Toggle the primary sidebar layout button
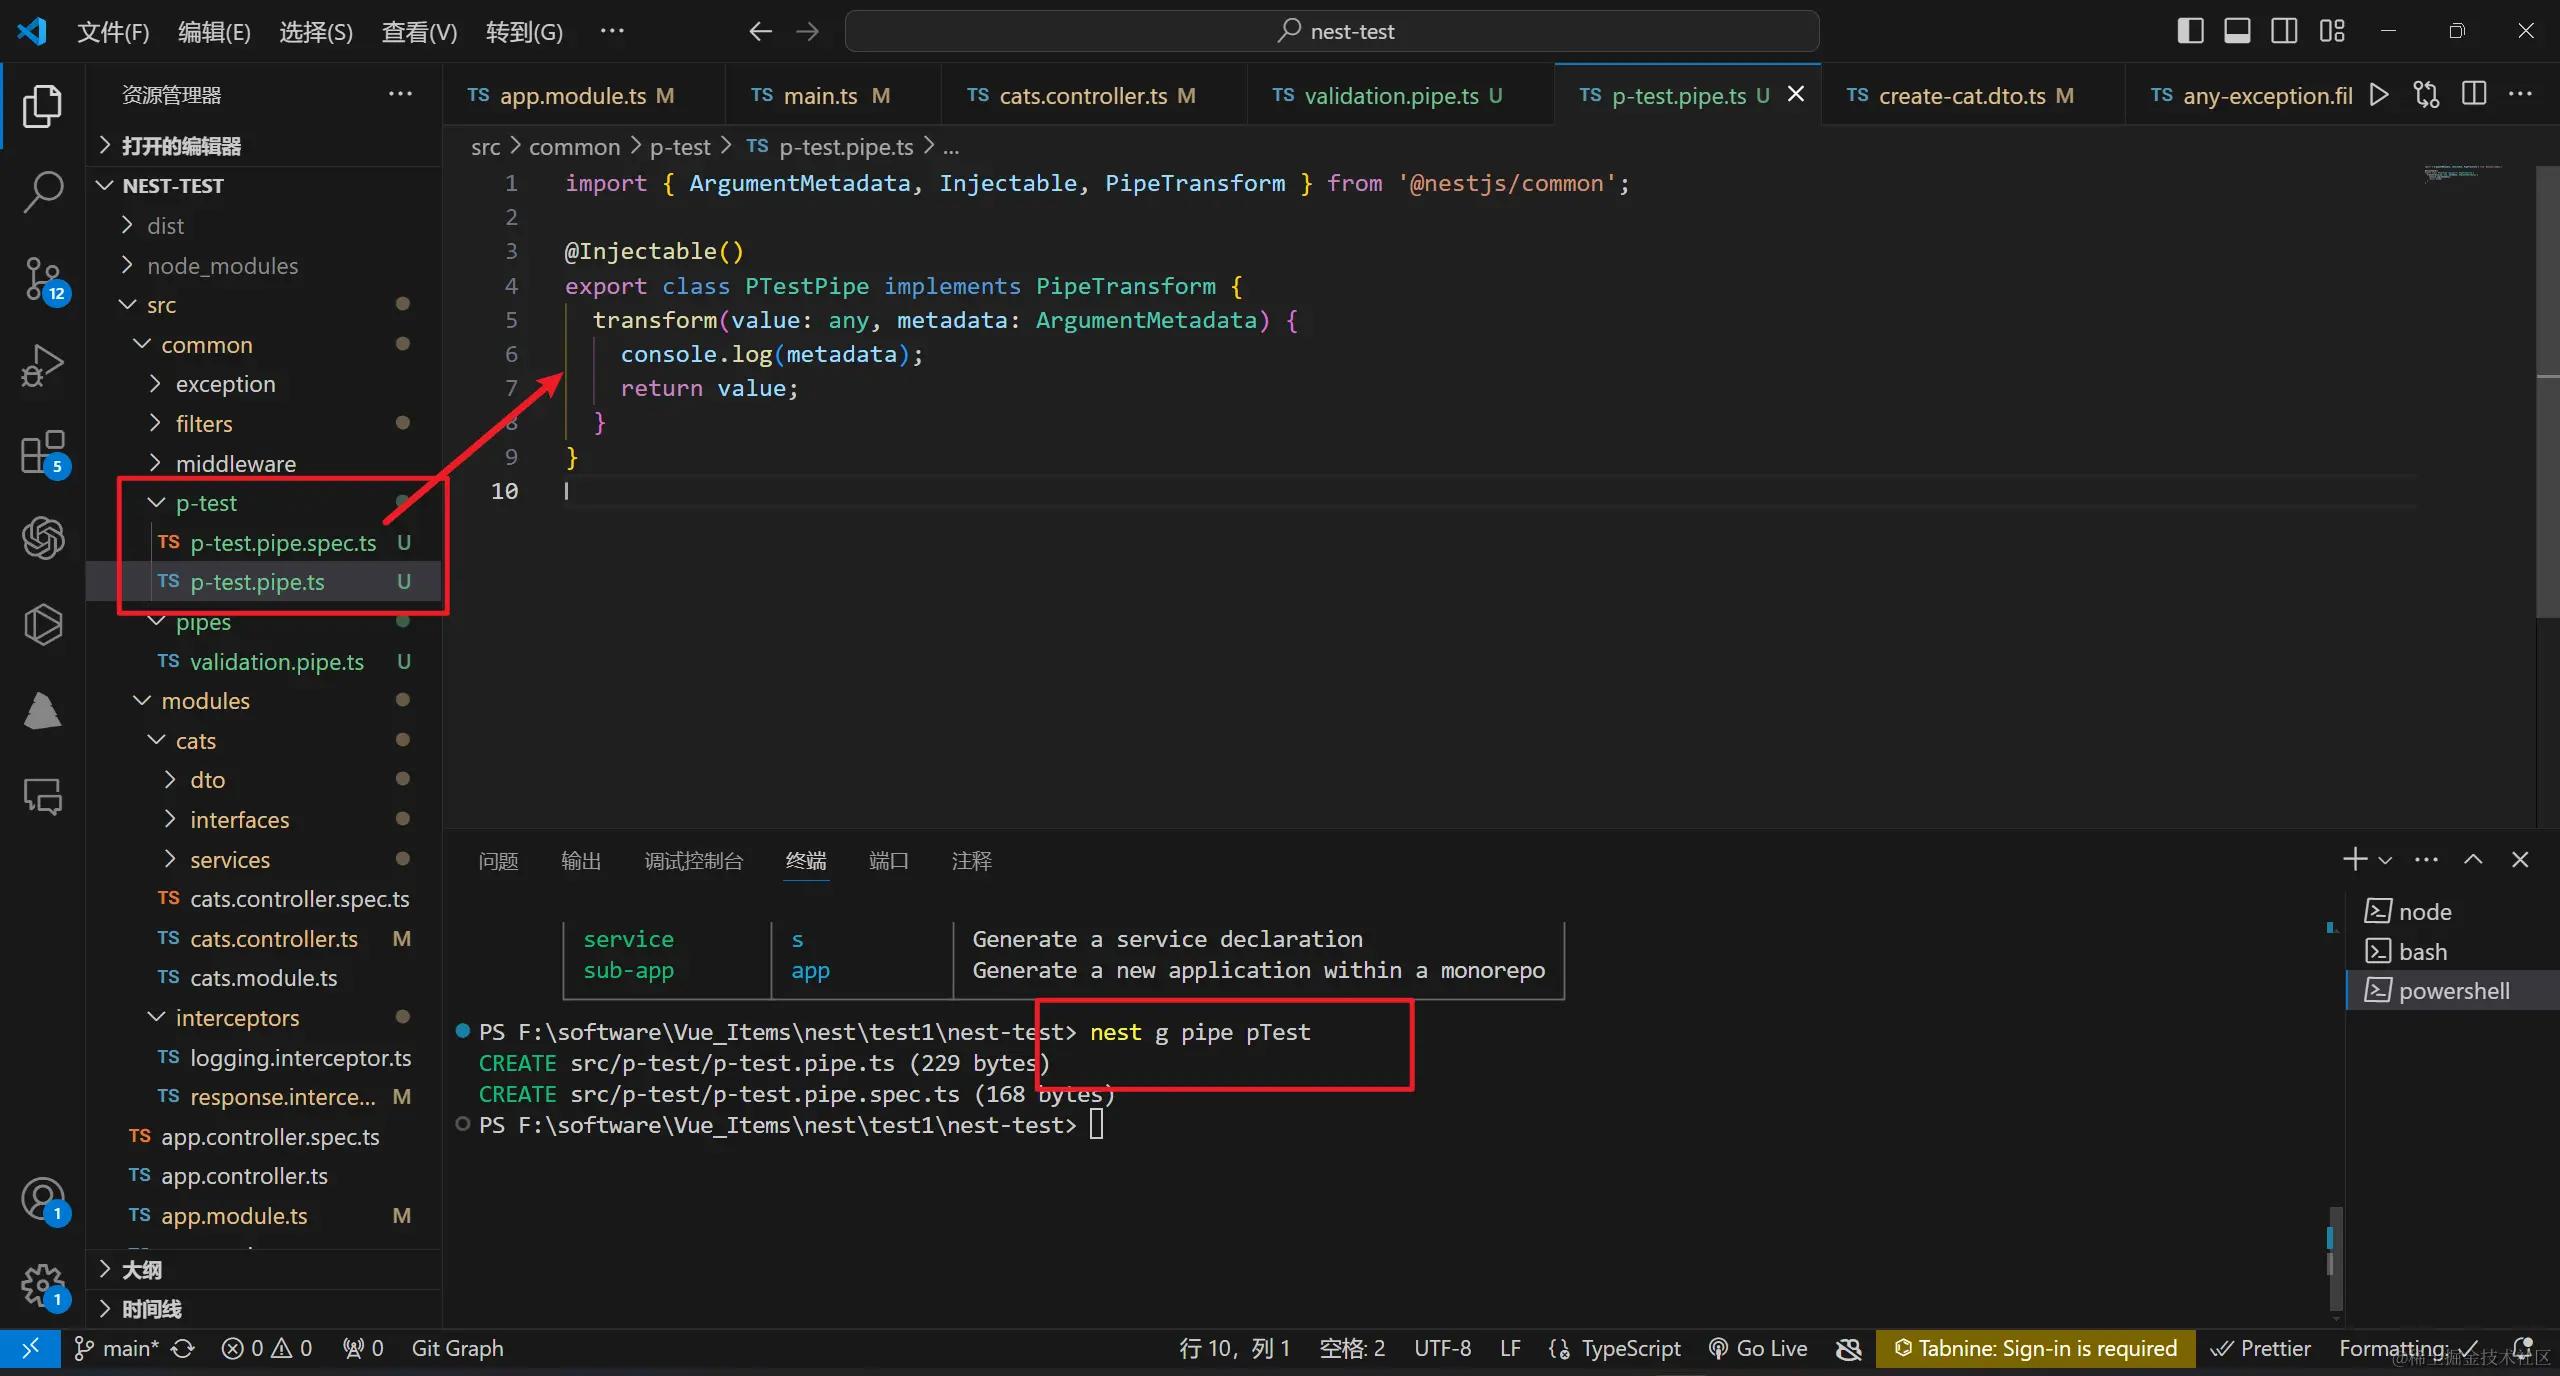2560x1376 pixels. coord(2189,31)
